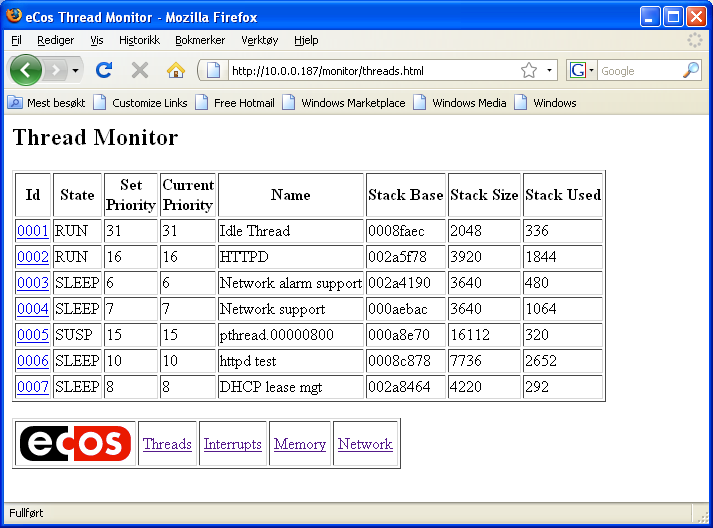Click the 'HTTPD' name cell

291,257
